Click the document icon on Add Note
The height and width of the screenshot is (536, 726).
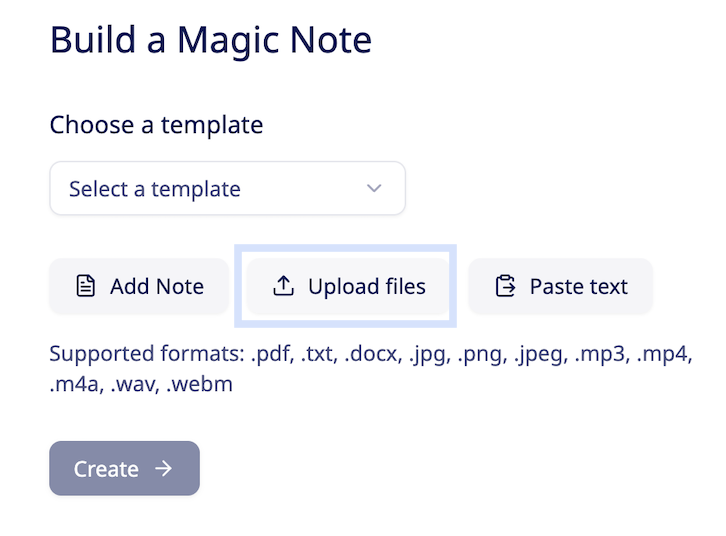(x=86, y=287)
